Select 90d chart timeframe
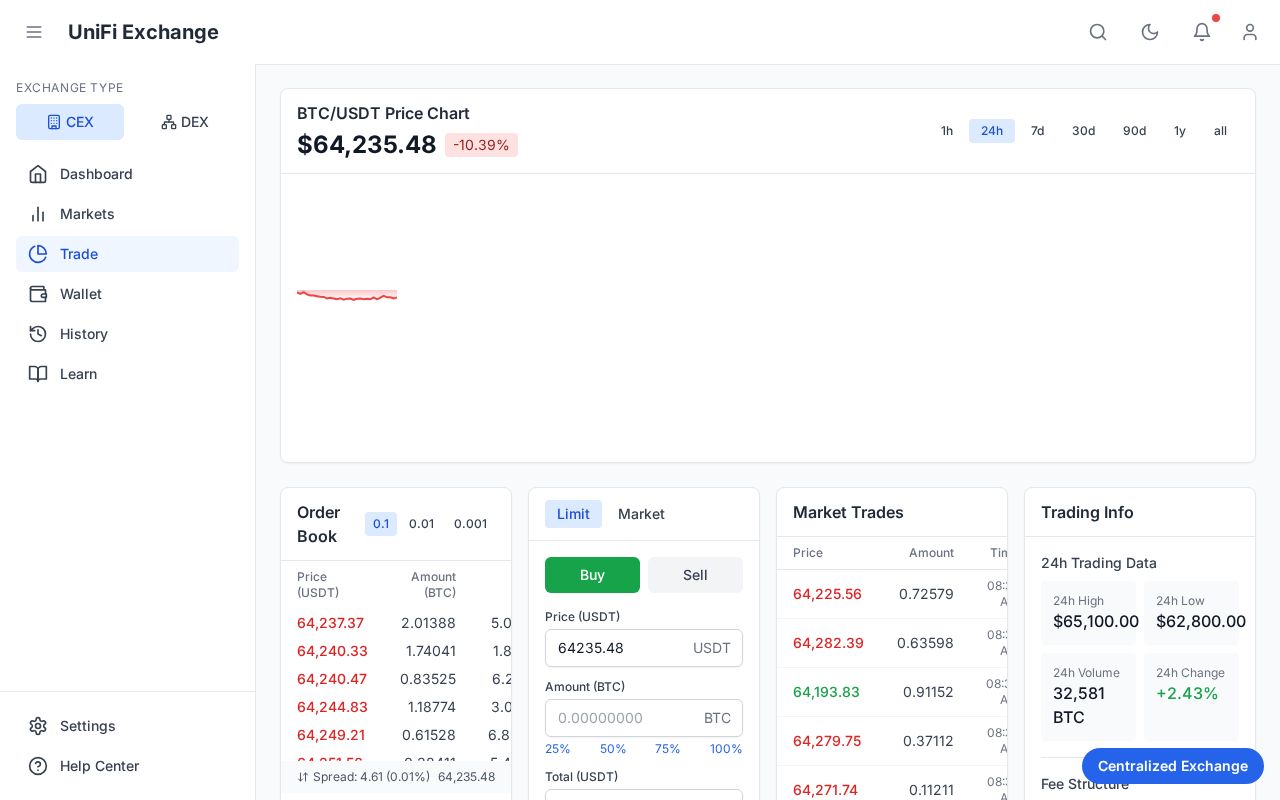Image resolution: width=1280 pixels, height=800 pixels. (1135, 131)
